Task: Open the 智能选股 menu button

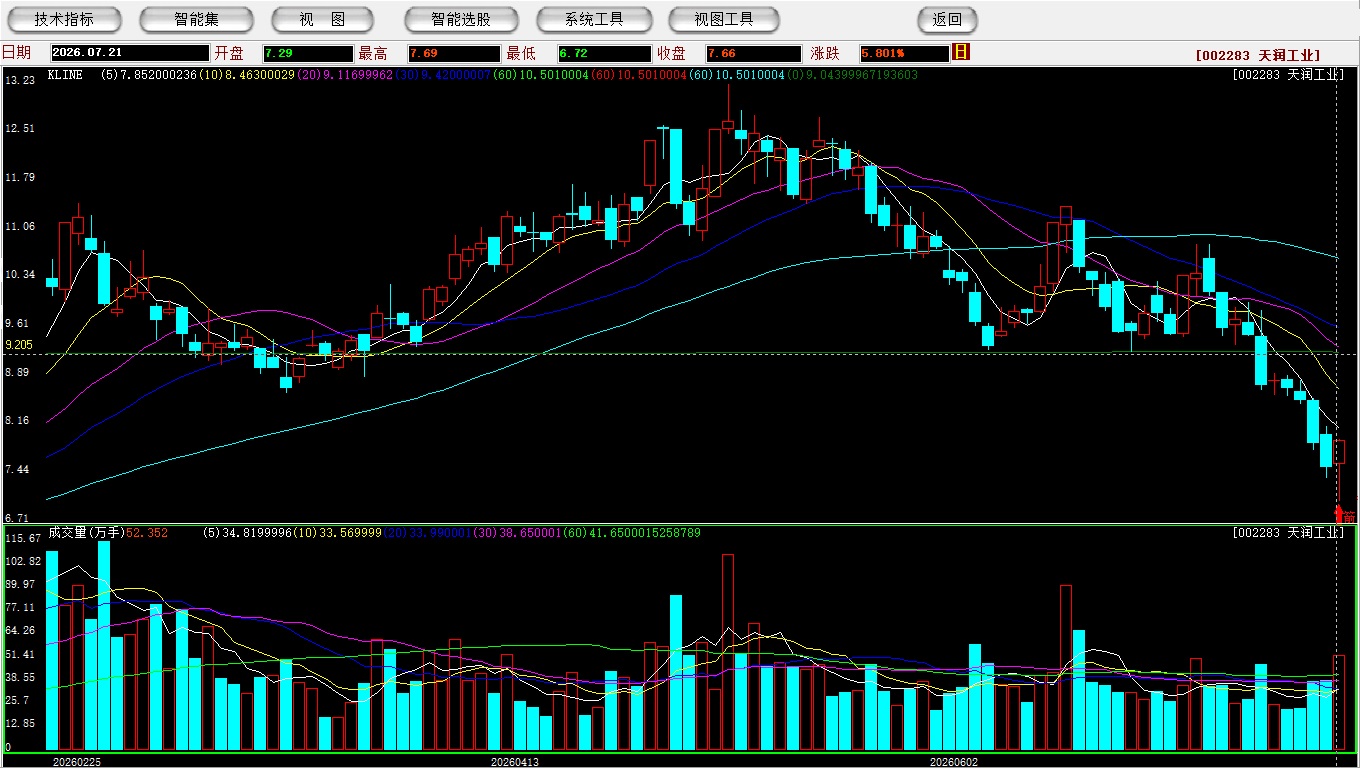Action: pyautogui.click(x=461, y=20)
